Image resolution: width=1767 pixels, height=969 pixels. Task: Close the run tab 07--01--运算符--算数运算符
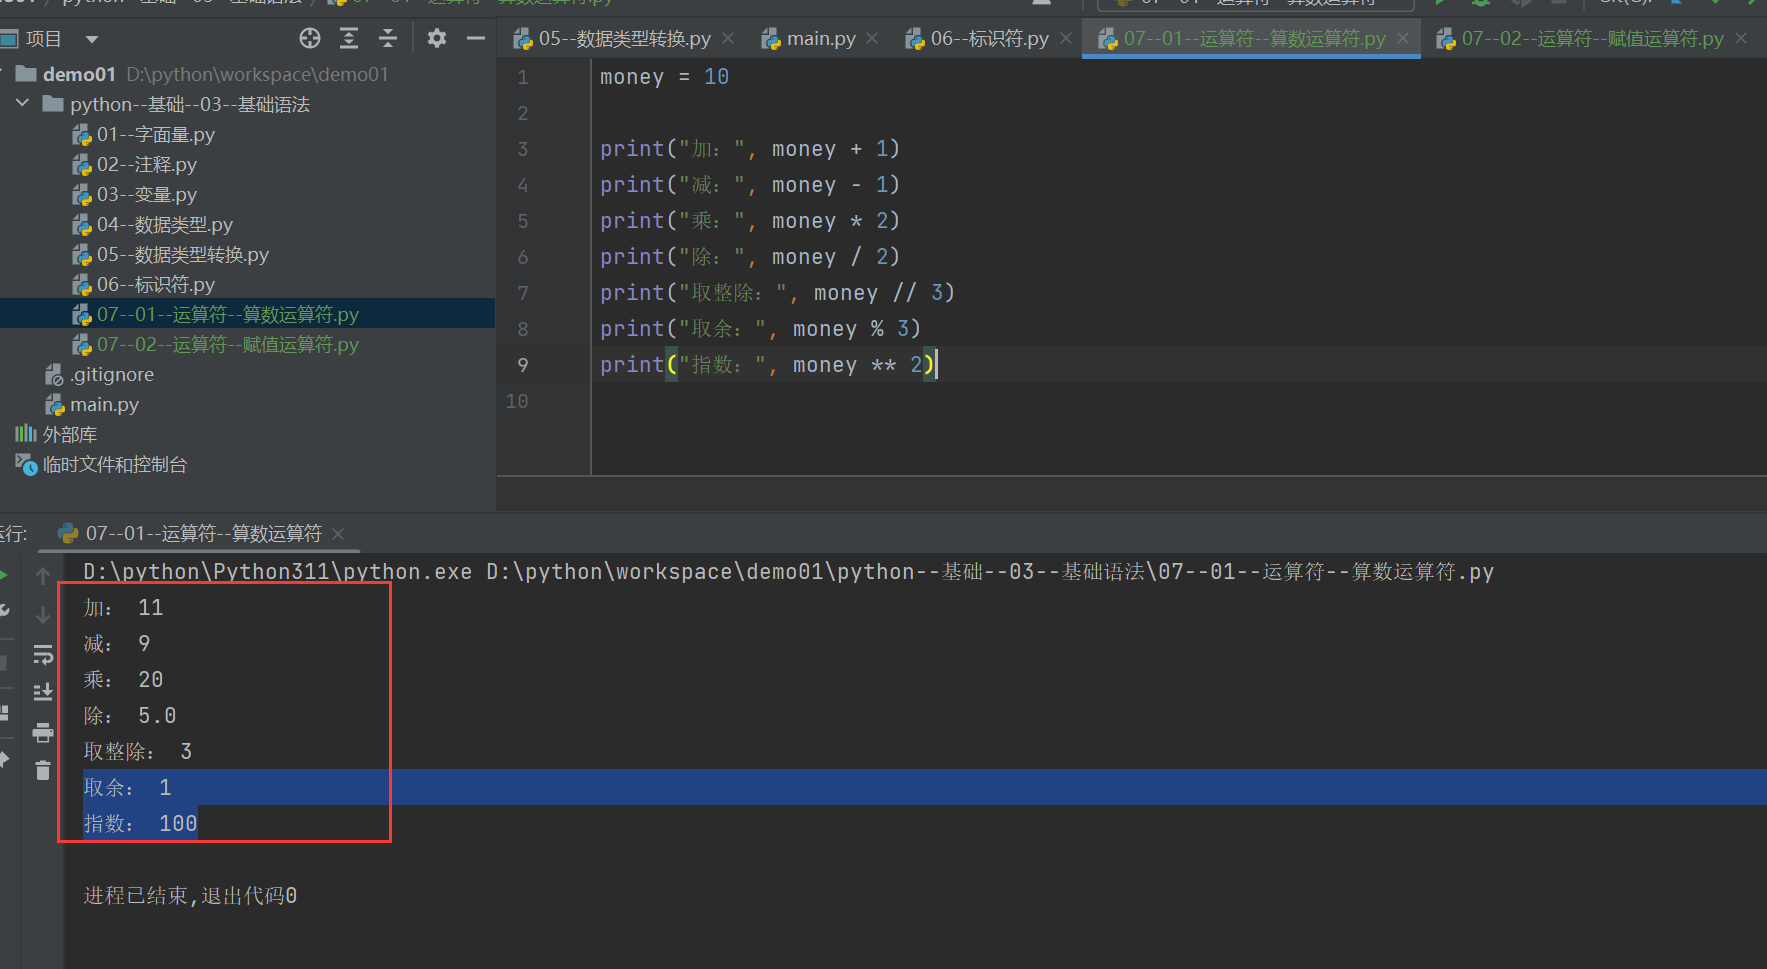(338, 534)
